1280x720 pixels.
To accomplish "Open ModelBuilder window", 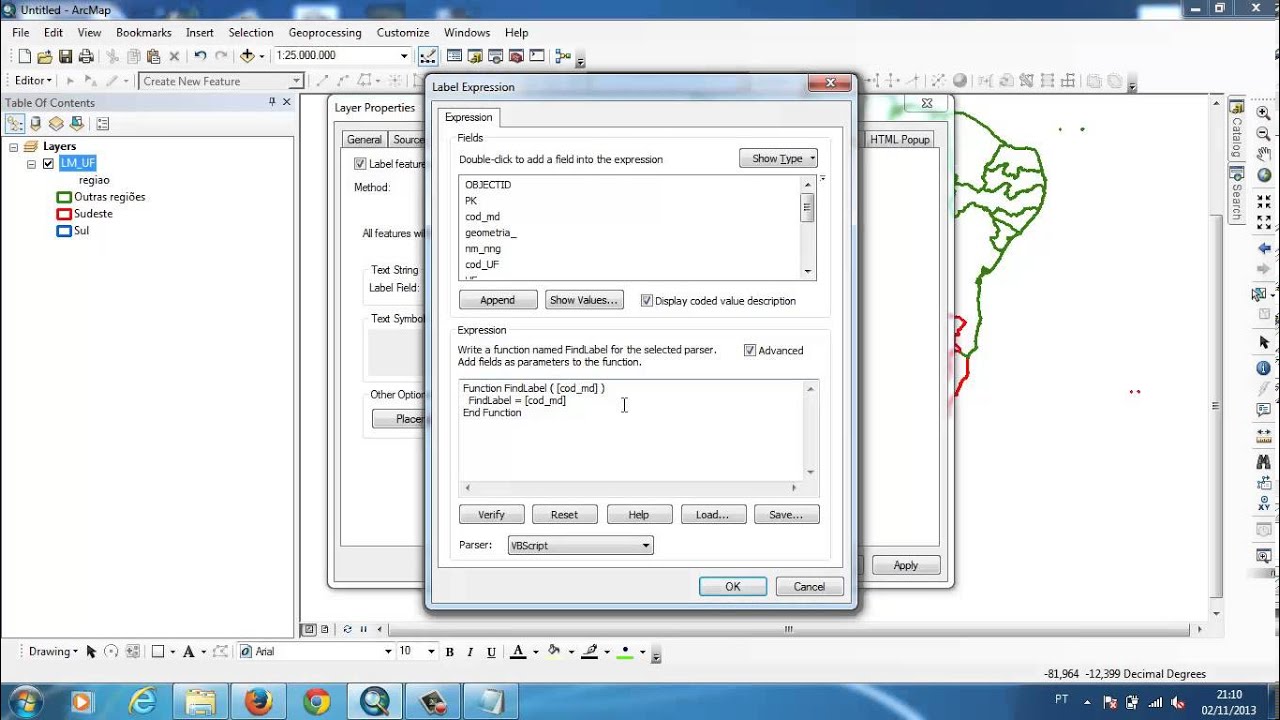I will (x=562, y=56).
